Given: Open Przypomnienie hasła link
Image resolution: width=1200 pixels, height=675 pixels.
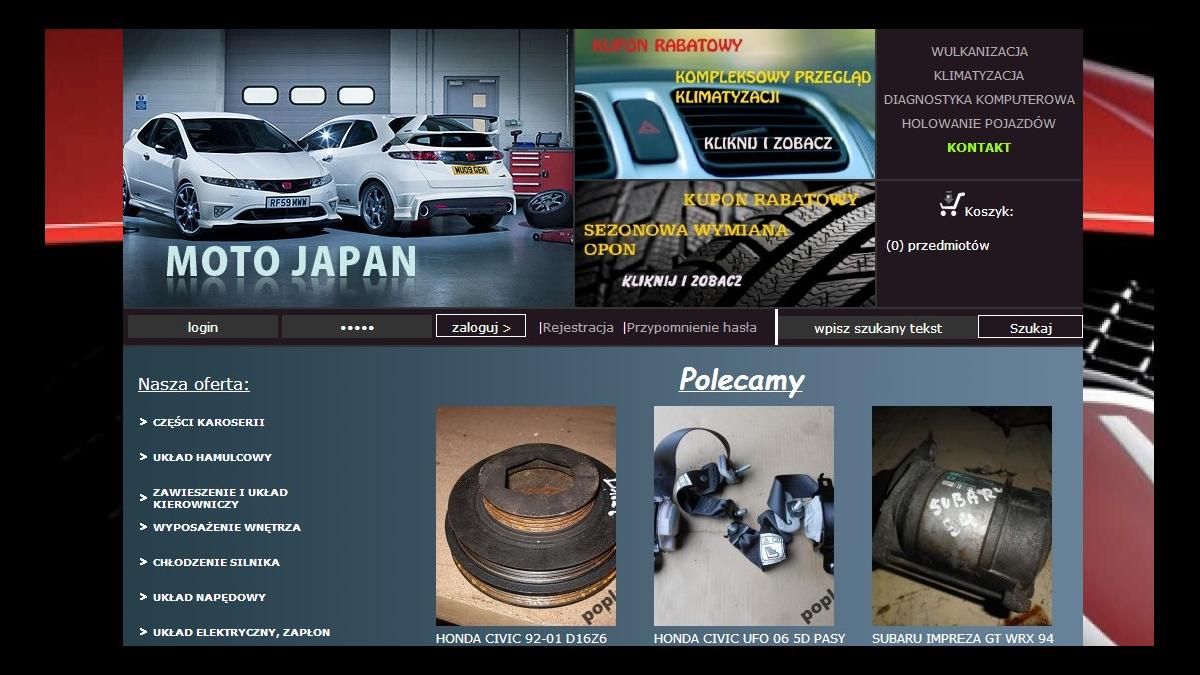Looking at the screenshot, I should click(x=691, y=327).
